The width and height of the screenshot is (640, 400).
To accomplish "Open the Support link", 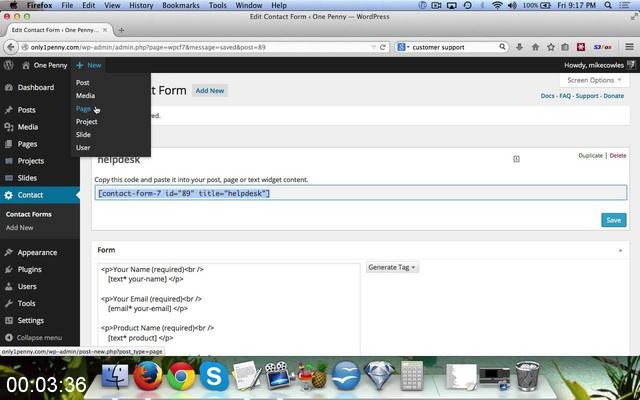I will (x=587, y=96).
